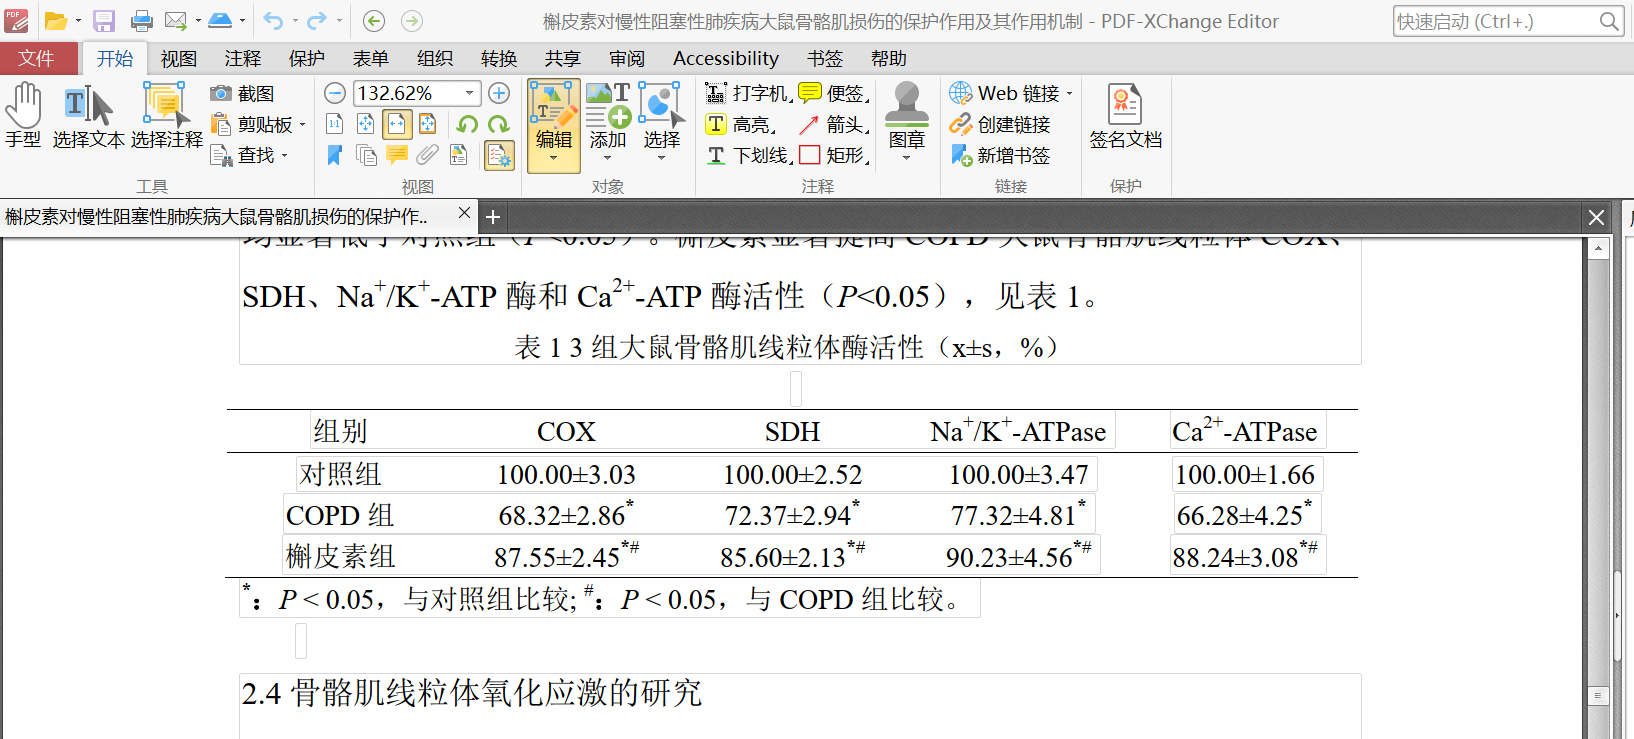
Task: Close the 槲皮素 document tab
Action: click(464, 213)
